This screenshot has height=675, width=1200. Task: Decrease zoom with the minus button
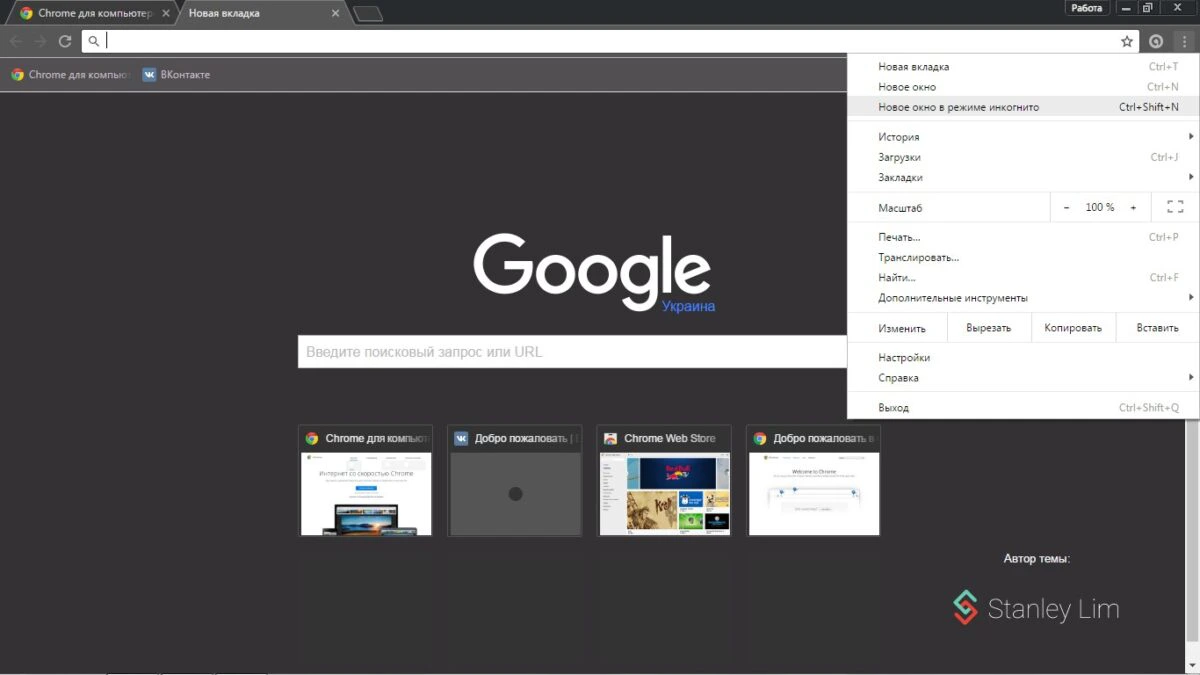pyautogui.click(x=1066, y=207)
